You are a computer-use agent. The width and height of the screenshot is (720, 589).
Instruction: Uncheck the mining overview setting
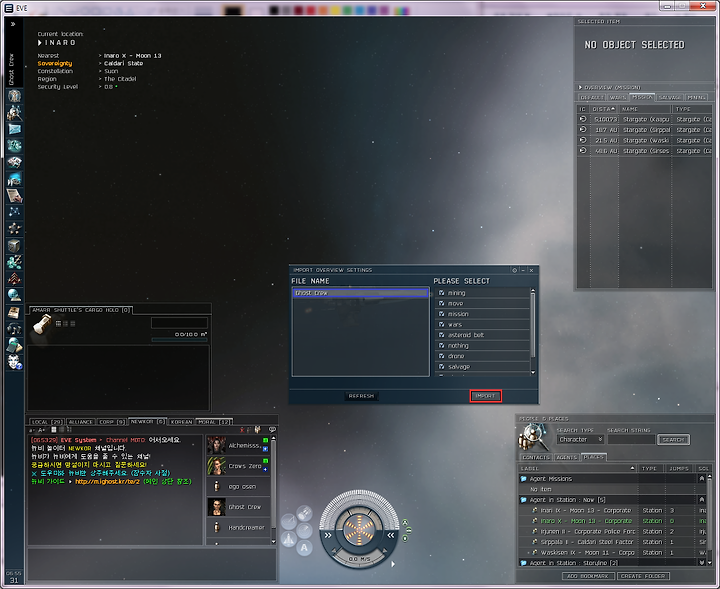(441, 292)
